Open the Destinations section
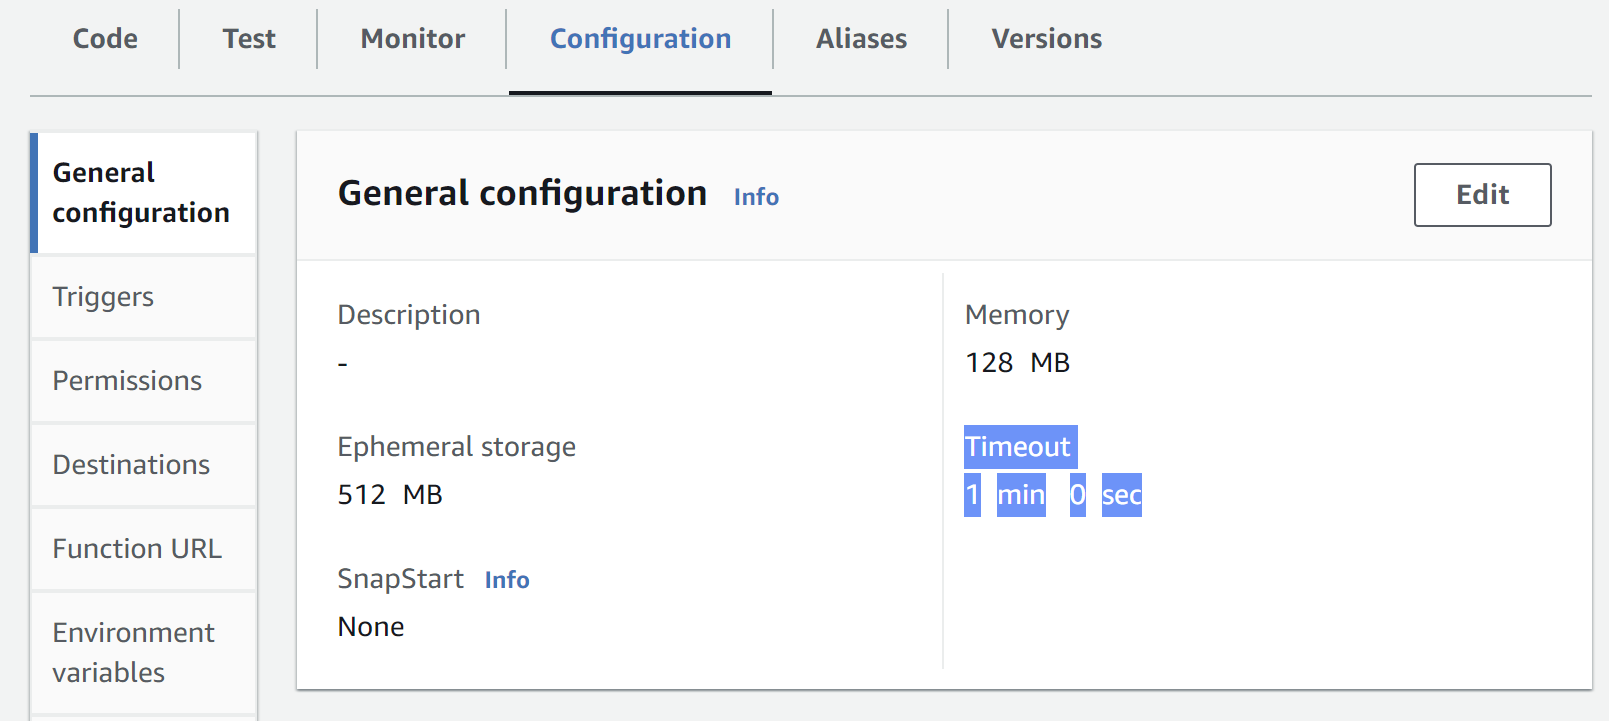 tap(131, 465)
